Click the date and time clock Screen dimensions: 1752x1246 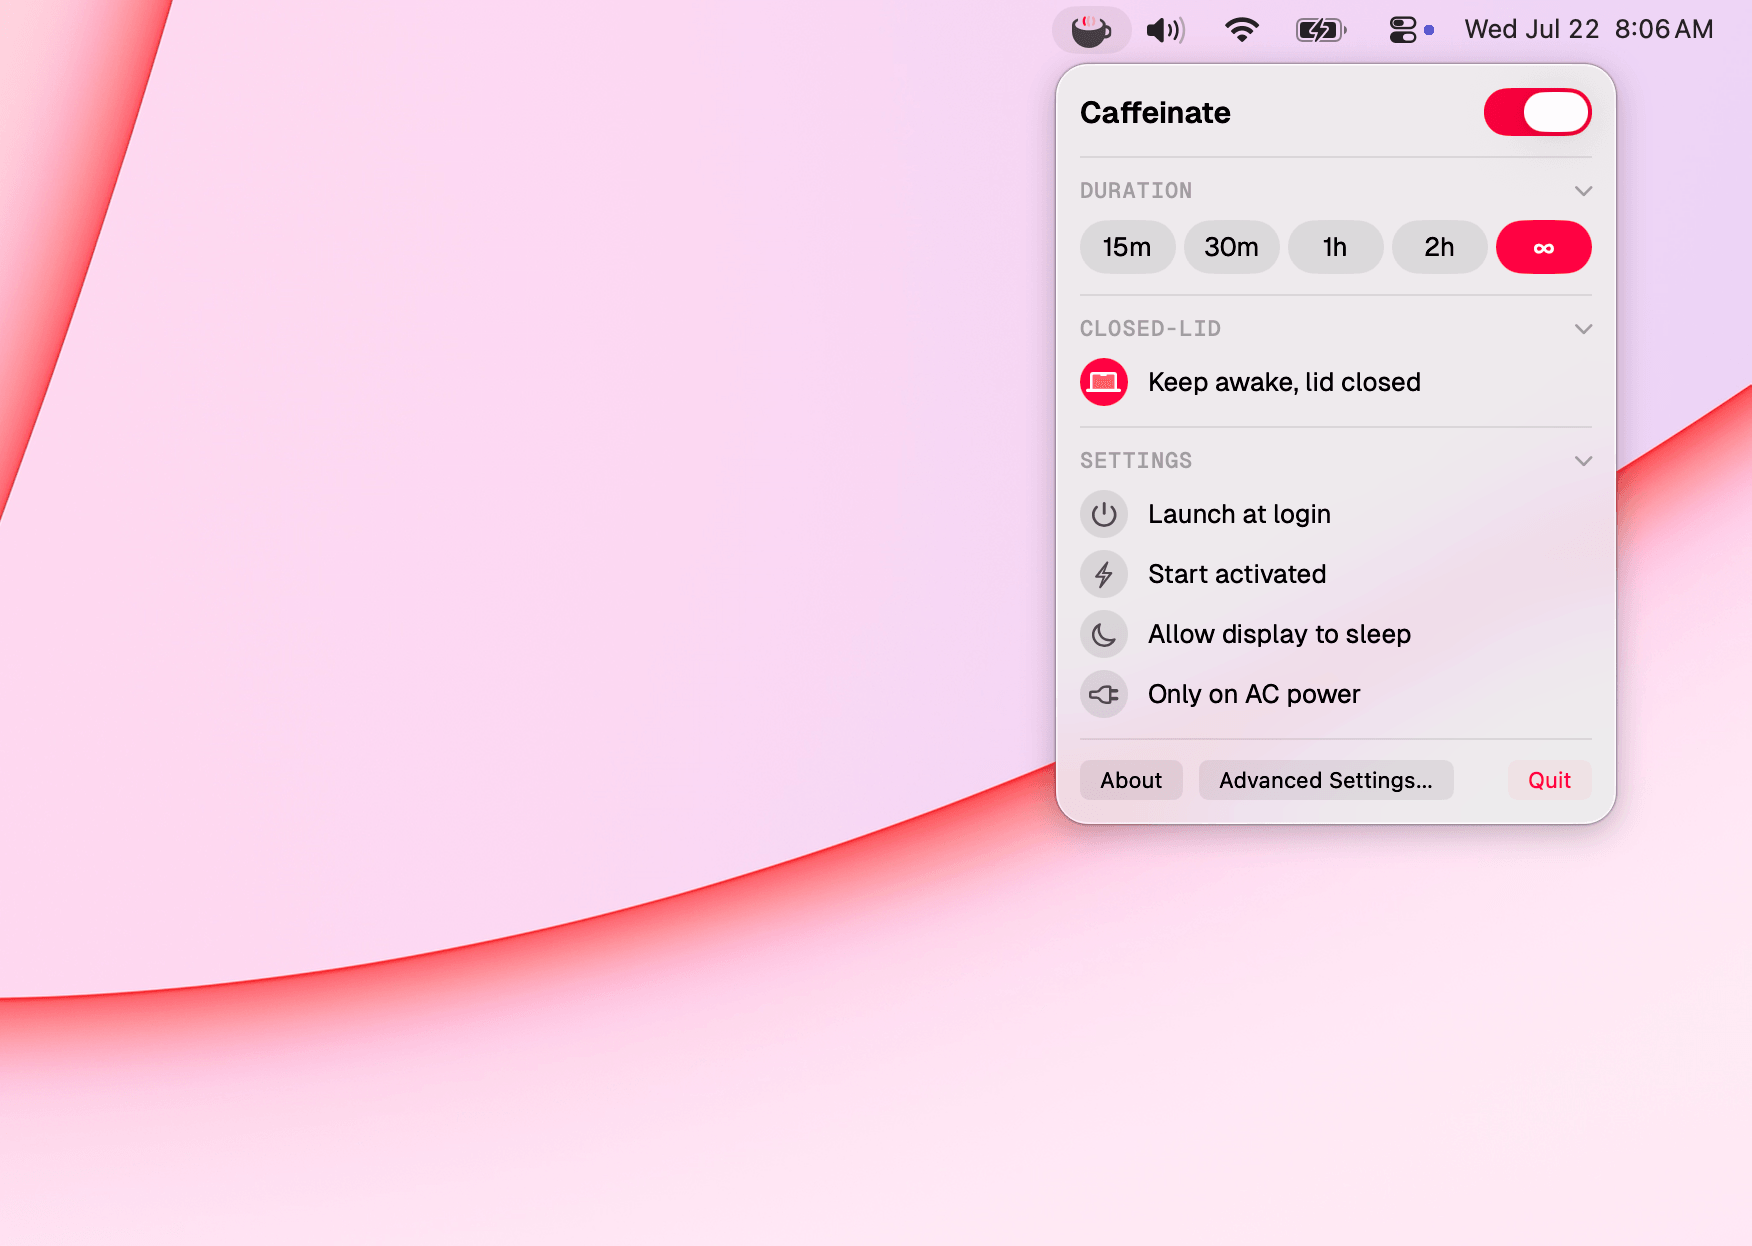click(1589, 30)
